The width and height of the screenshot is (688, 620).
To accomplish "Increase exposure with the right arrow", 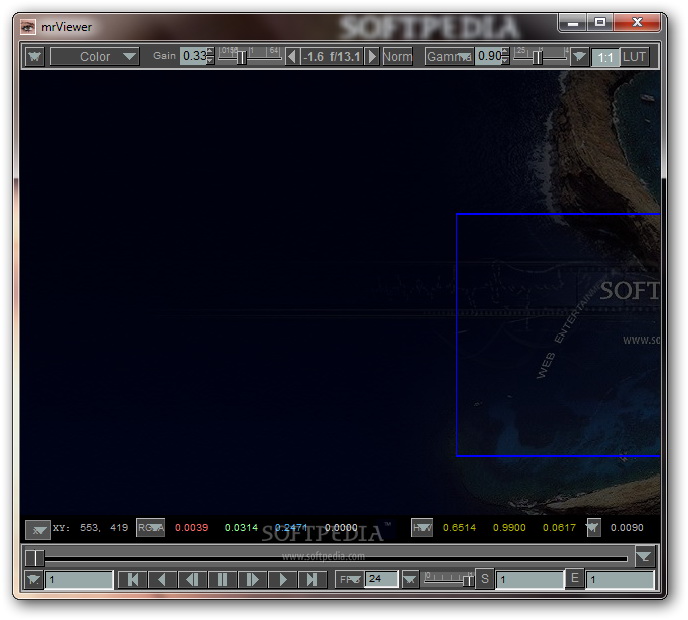I will [x=372, y=57].
